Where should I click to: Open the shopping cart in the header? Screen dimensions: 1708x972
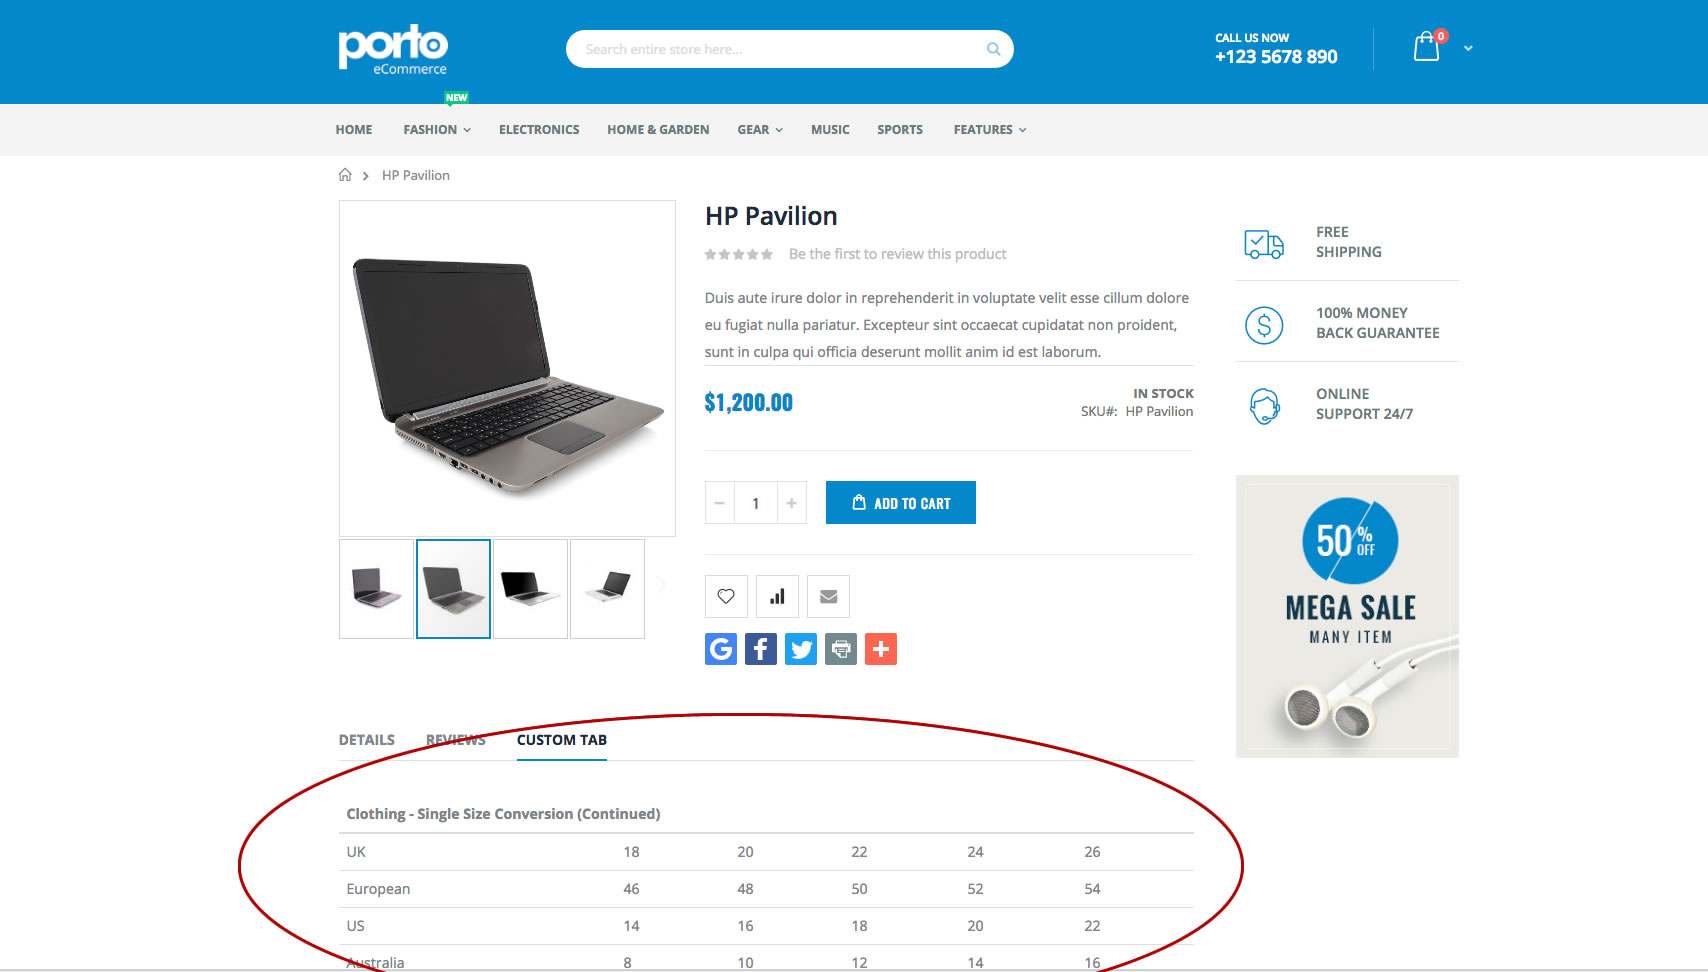tap(1427, 47)
